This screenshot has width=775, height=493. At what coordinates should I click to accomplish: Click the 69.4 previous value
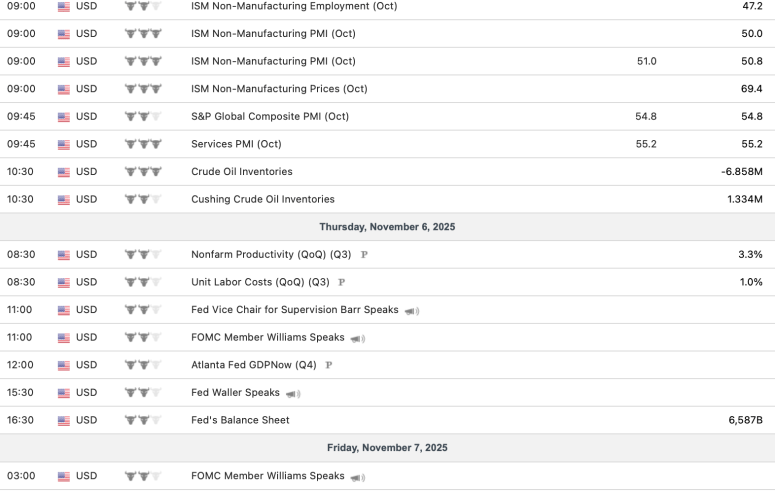[752, 89]
